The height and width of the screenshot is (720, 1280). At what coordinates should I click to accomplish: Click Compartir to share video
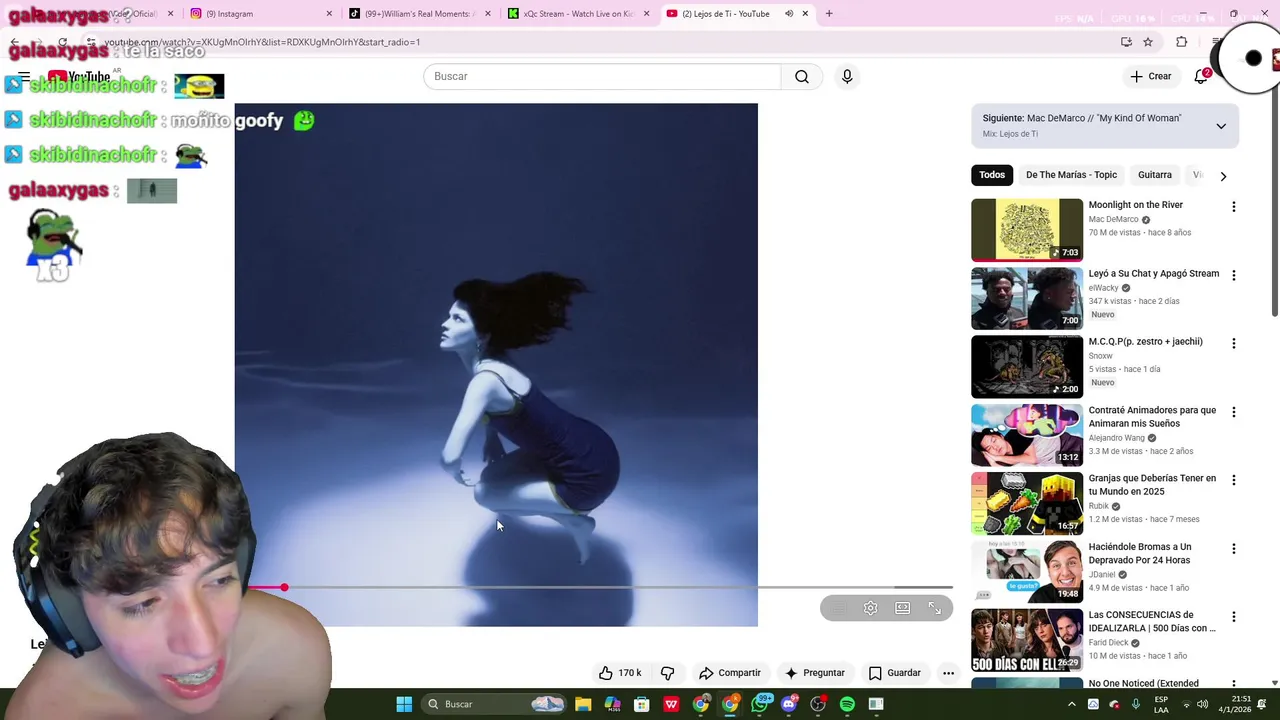point(730,673)
